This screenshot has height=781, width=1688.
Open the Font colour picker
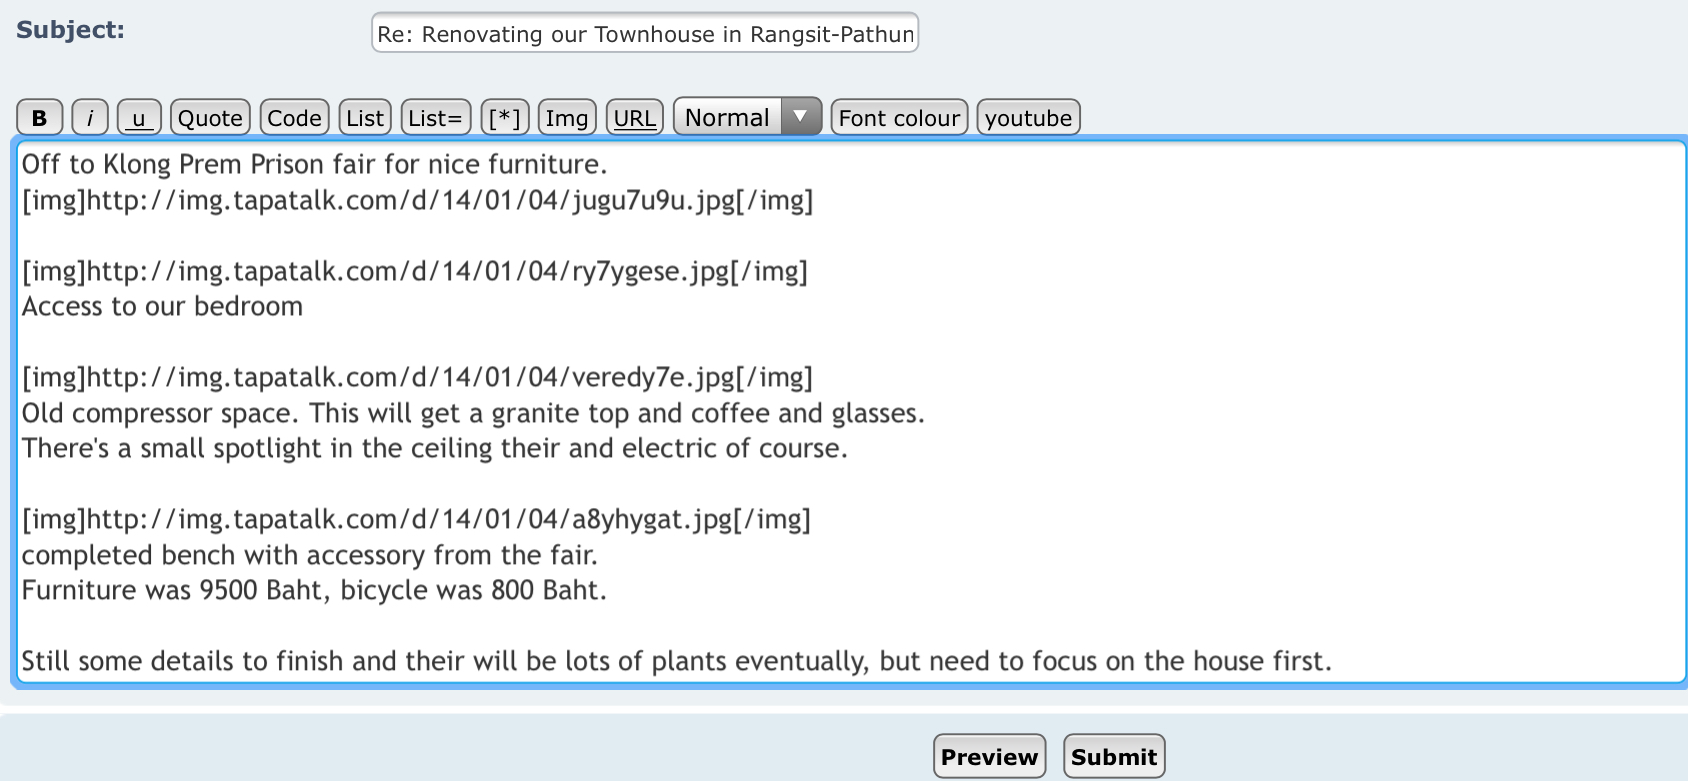pyautogui.click(x=899, y=118)
